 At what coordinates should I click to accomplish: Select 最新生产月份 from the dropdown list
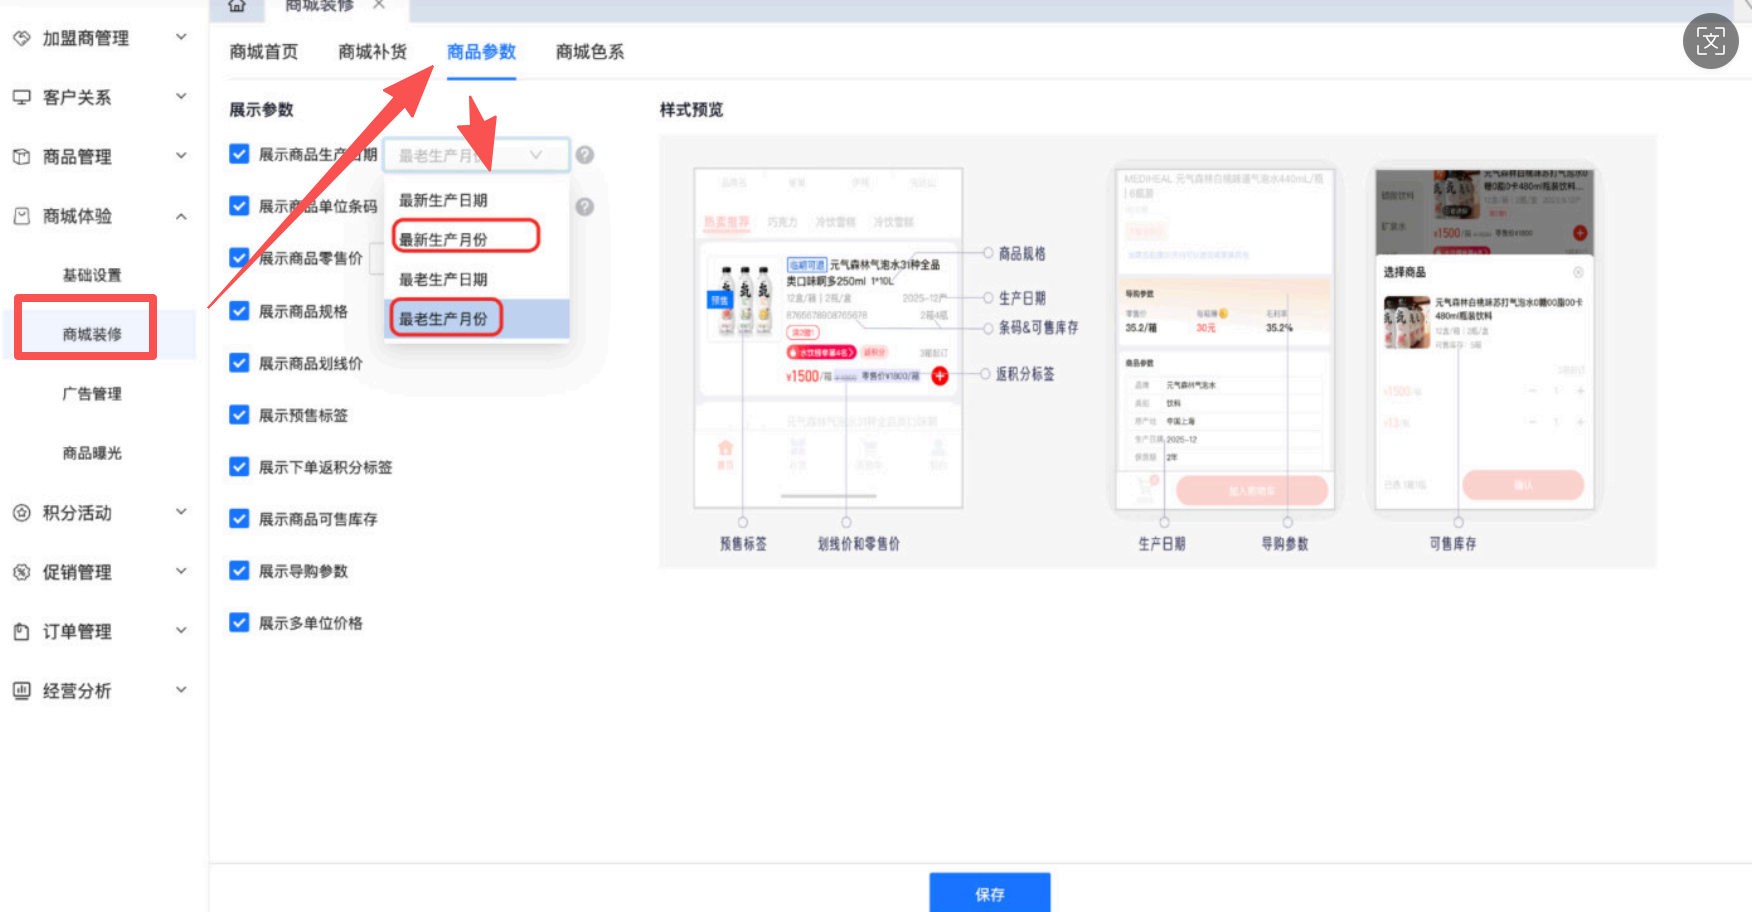[443, 240]
